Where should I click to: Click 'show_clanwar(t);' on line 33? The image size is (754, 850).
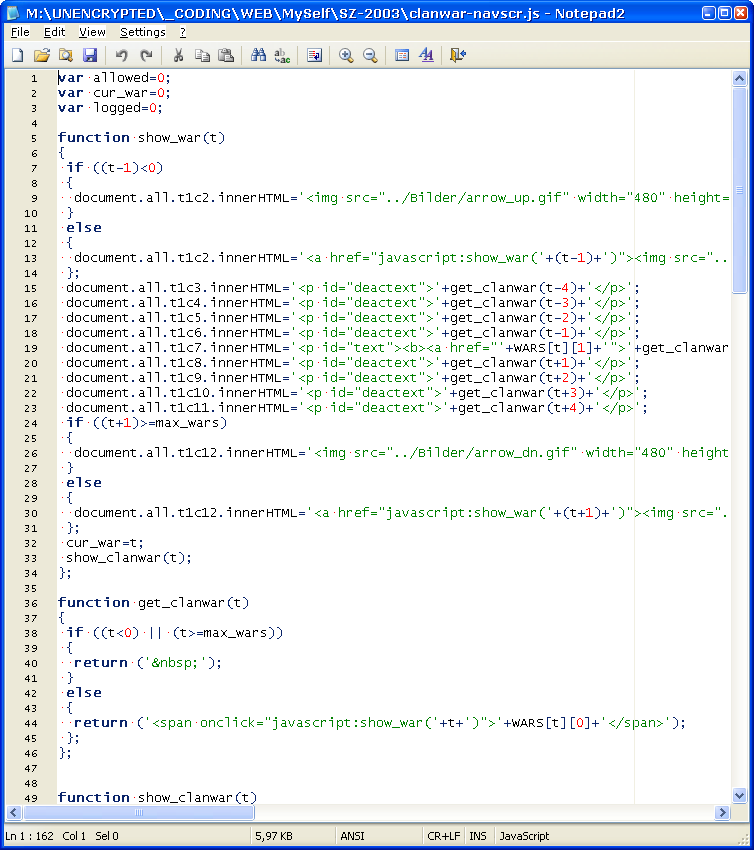coord(129,558)
